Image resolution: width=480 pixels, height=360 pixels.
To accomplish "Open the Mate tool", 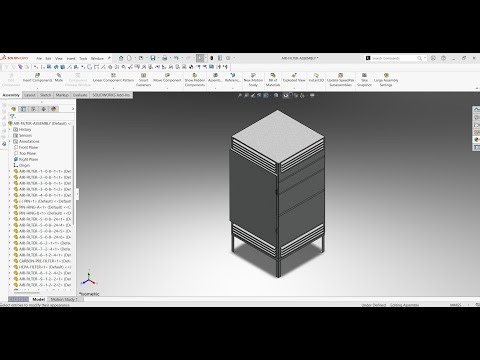I will pos(59,78).
